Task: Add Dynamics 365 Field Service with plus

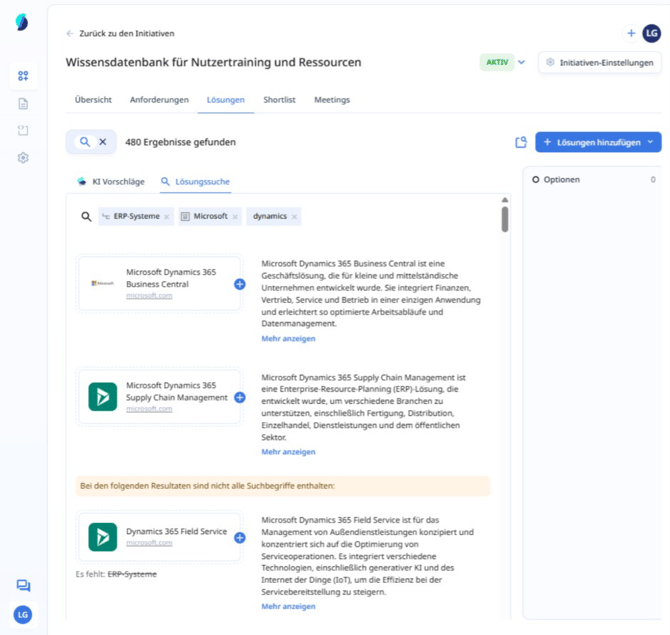Action: pos(240,538)
